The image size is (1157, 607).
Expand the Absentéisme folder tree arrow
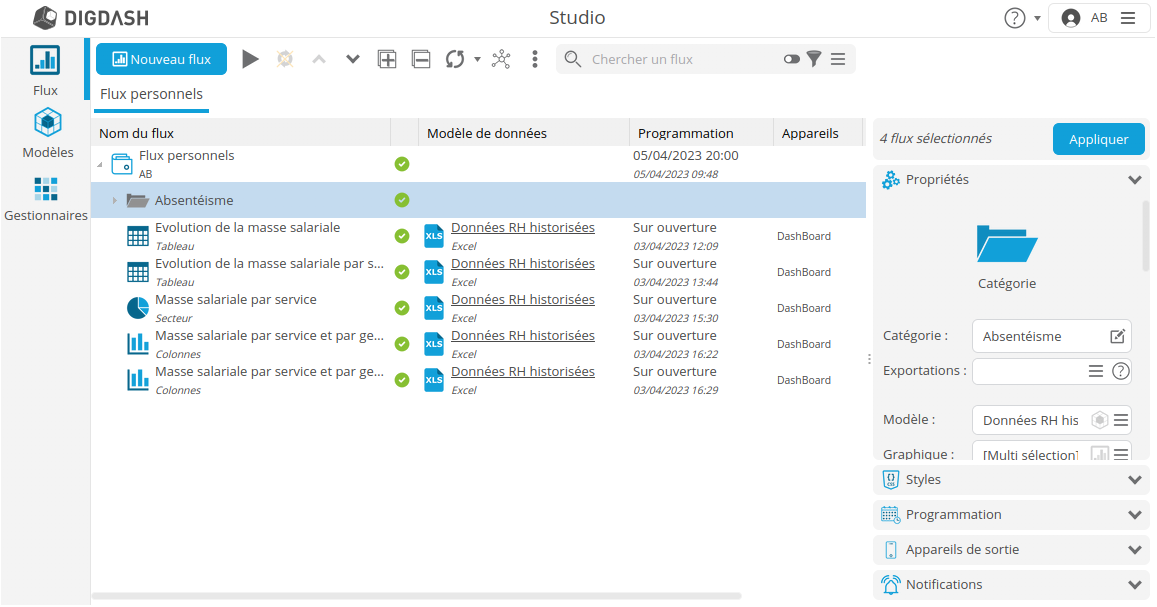point(114,200)
